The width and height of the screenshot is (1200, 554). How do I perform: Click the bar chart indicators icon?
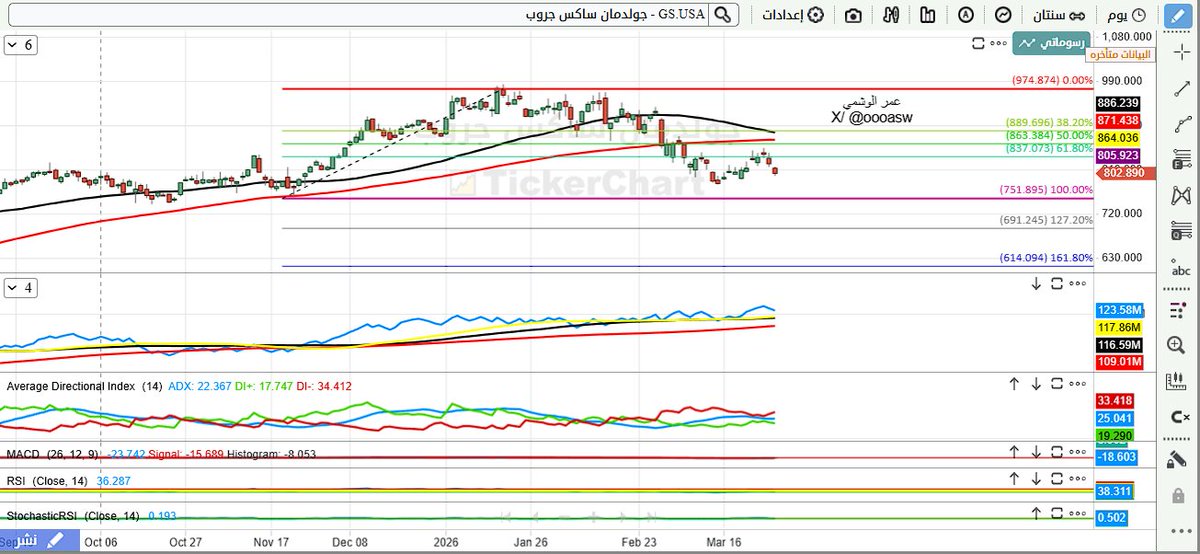[x=929, y=15]
